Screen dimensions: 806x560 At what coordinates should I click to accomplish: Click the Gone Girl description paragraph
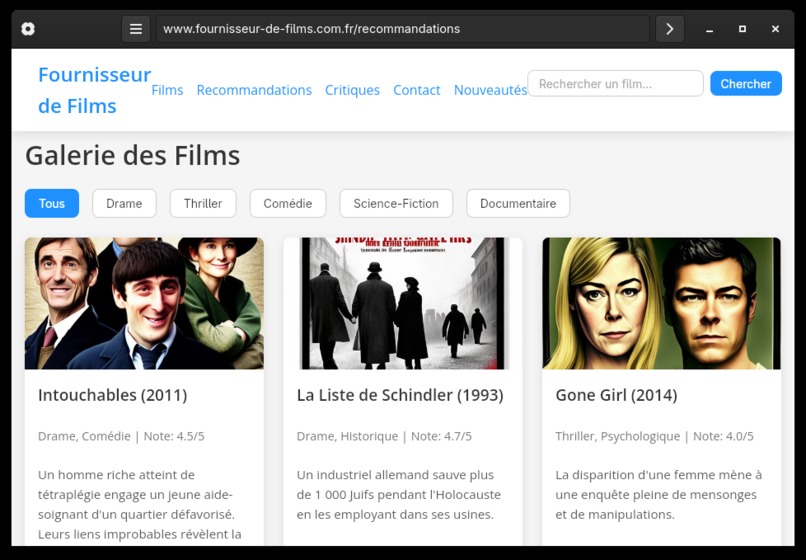(658, 494)
